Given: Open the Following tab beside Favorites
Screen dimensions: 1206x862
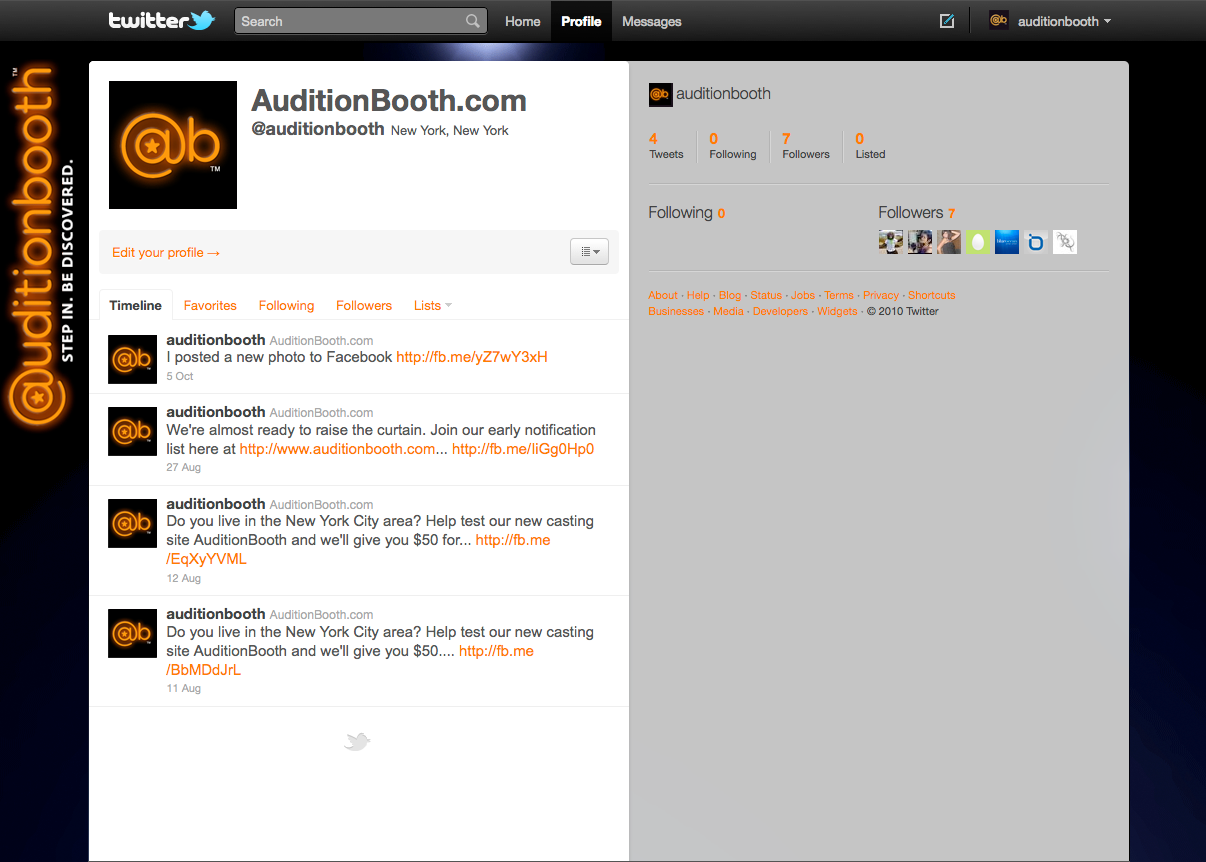Looking at the screenshot, I should [x=286, y=305].
